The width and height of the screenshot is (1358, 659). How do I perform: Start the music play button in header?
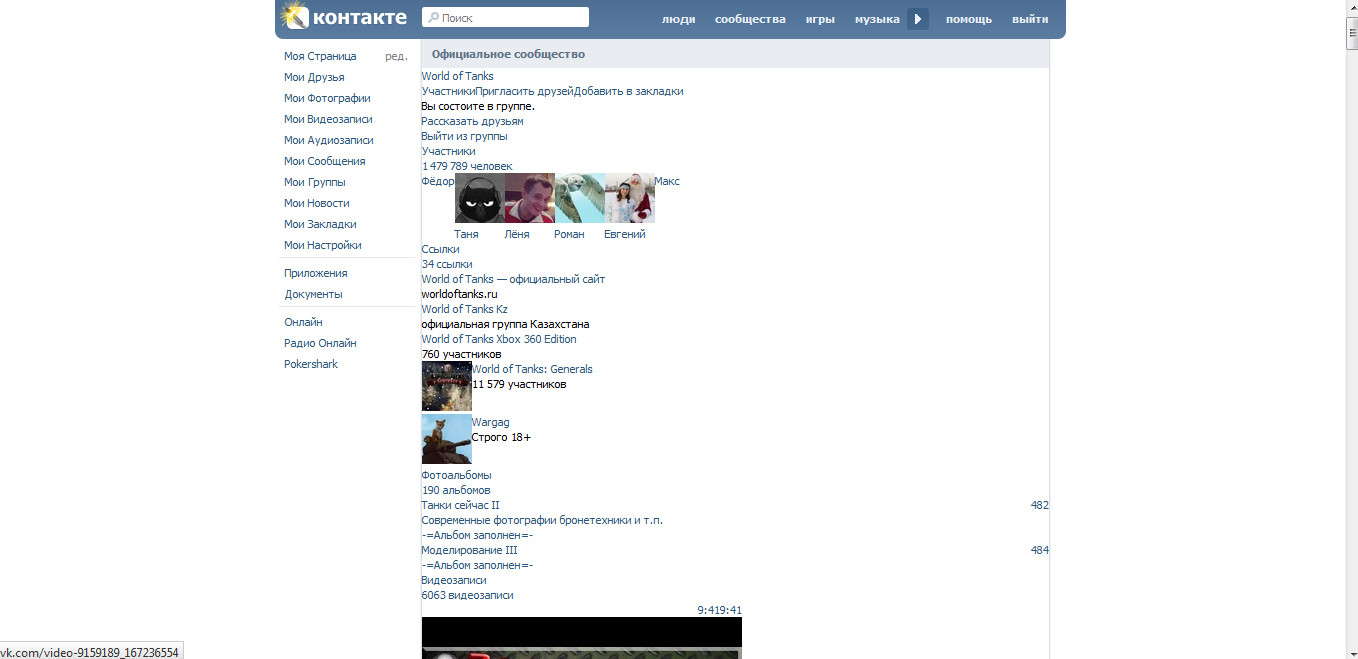(x=918, y=19)
